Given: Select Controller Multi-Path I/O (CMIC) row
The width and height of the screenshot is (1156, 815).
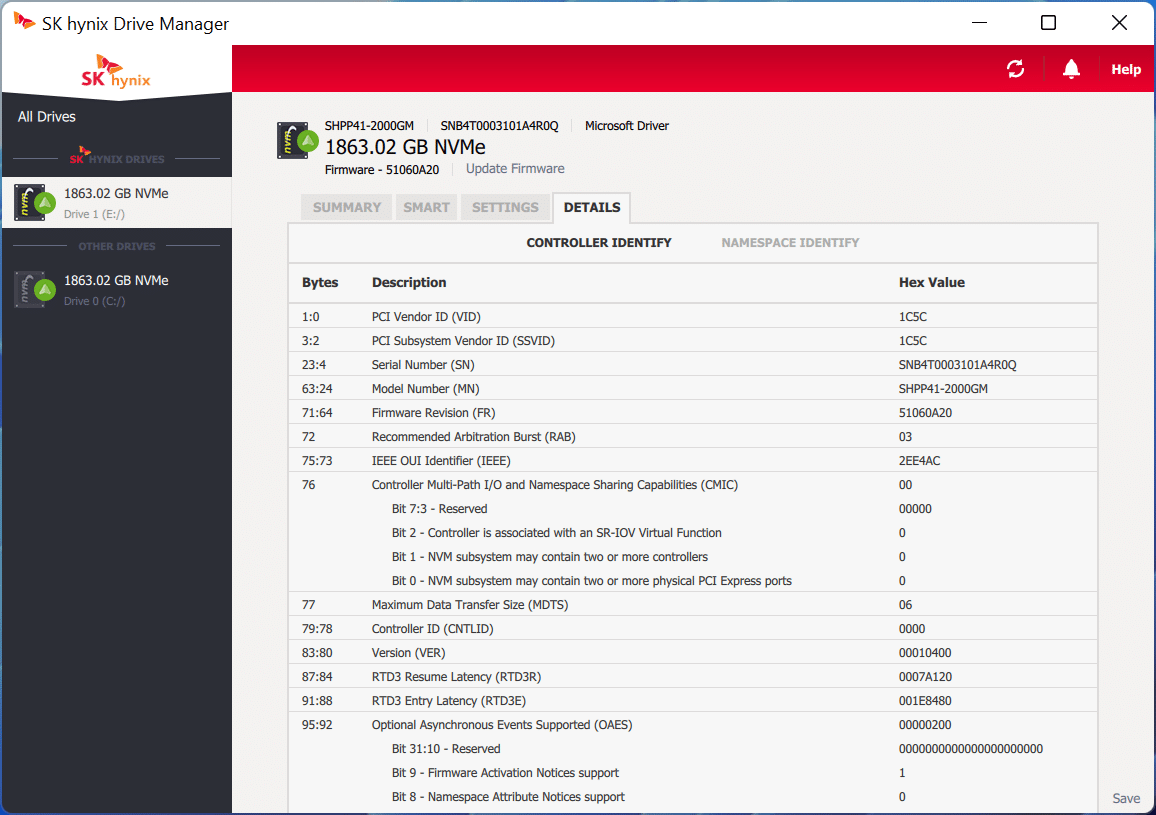Looking at the screenshot, I should click(x=692, y=485).
